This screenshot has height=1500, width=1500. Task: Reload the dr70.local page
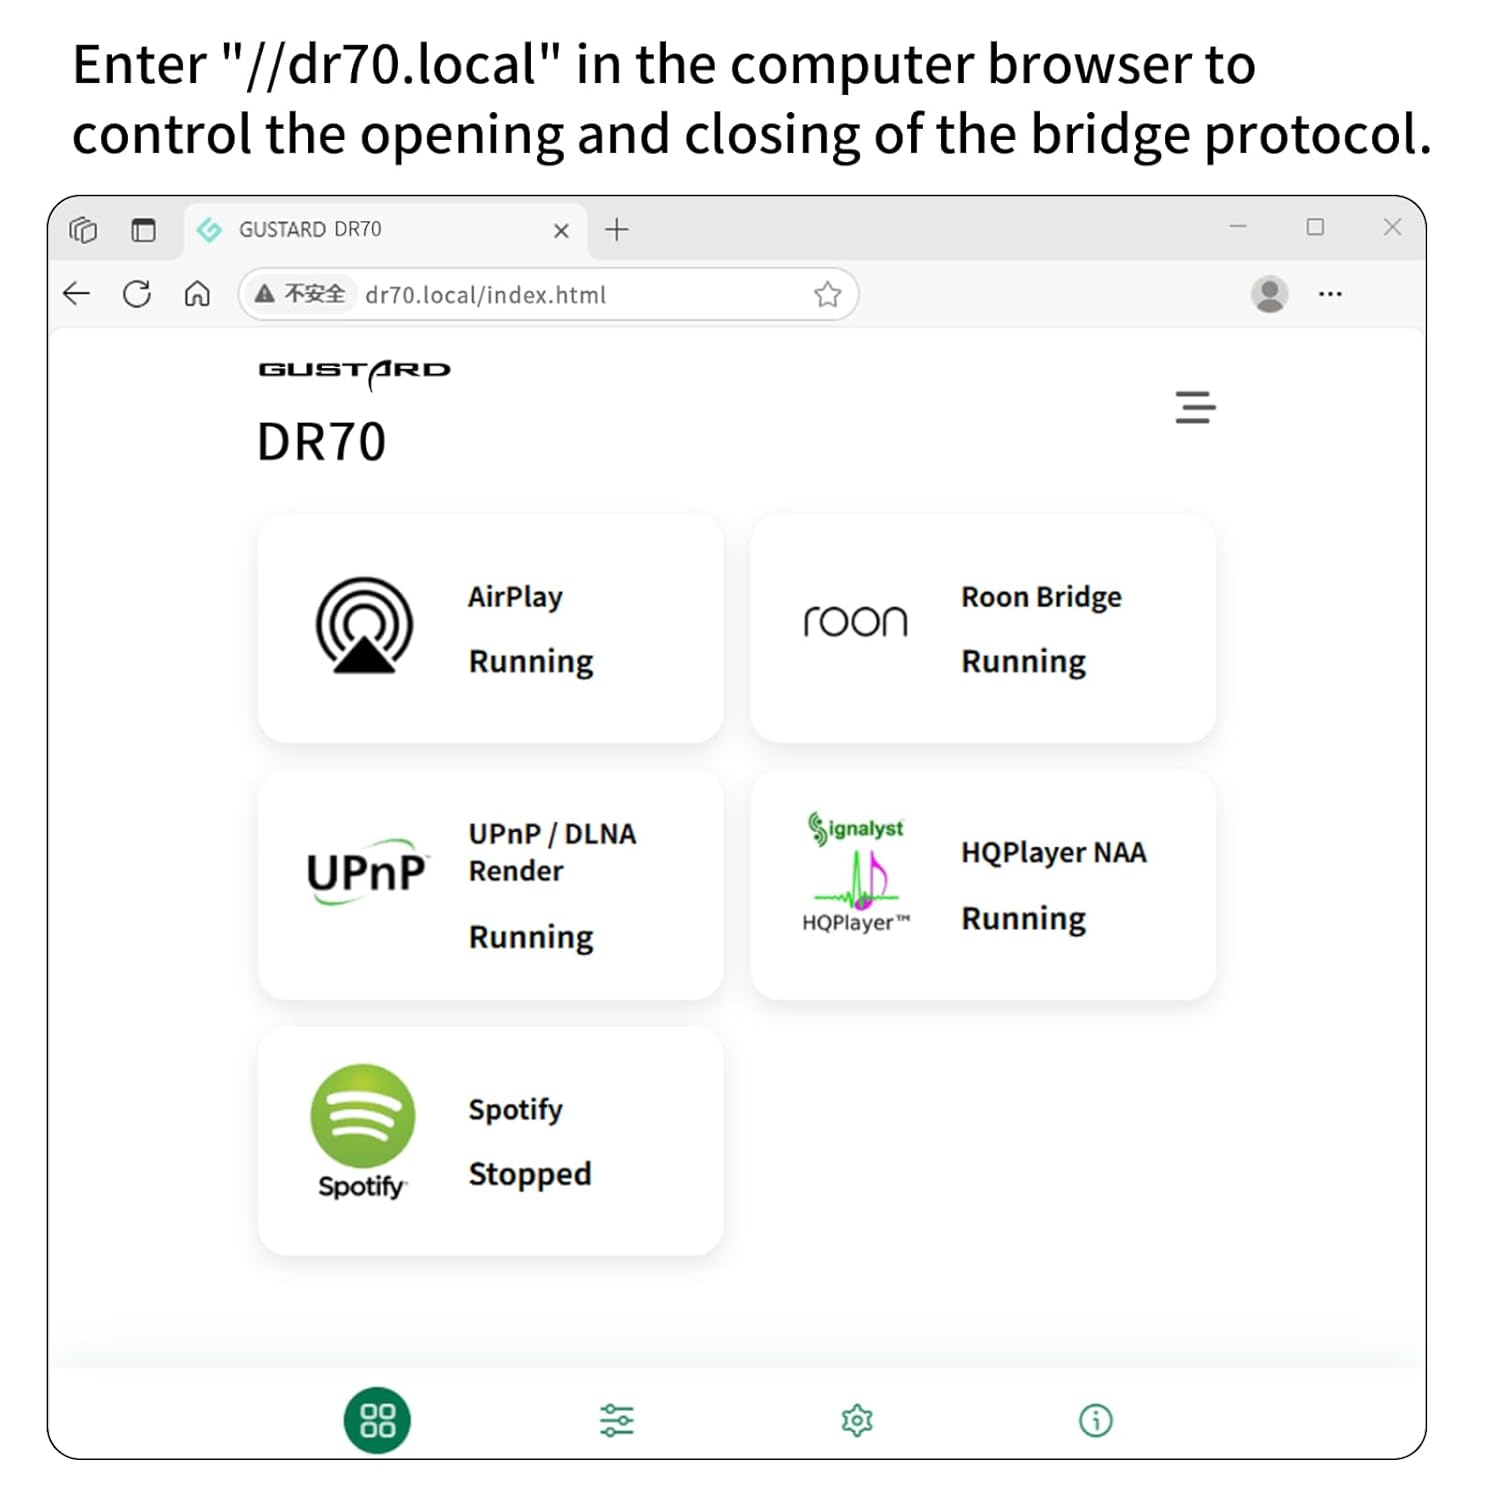pyautogui.click(x=137, y=294)
